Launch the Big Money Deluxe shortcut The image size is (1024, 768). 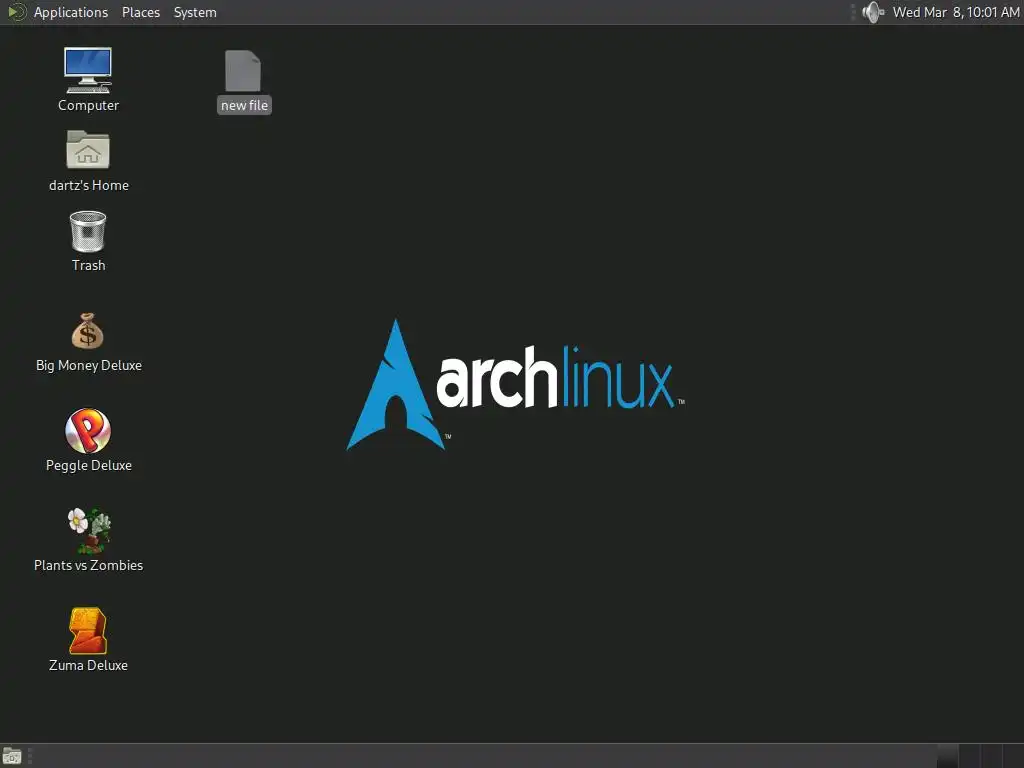88,330
